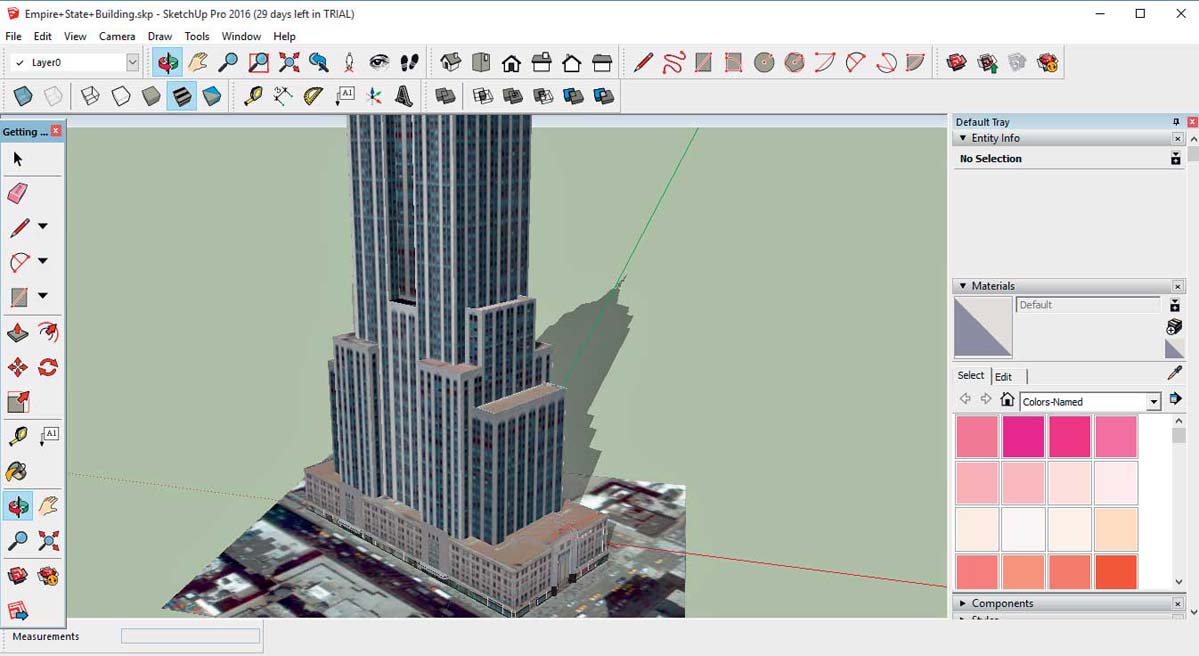Open the materials Details arrow menu

(x=1175, y=398)
